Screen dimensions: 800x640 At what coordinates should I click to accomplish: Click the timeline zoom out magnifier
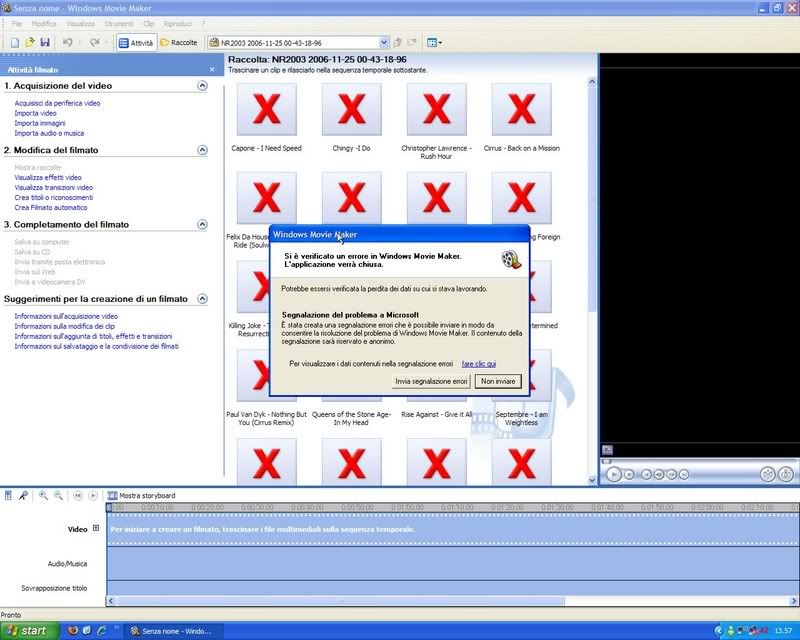(x=59, y=495)
